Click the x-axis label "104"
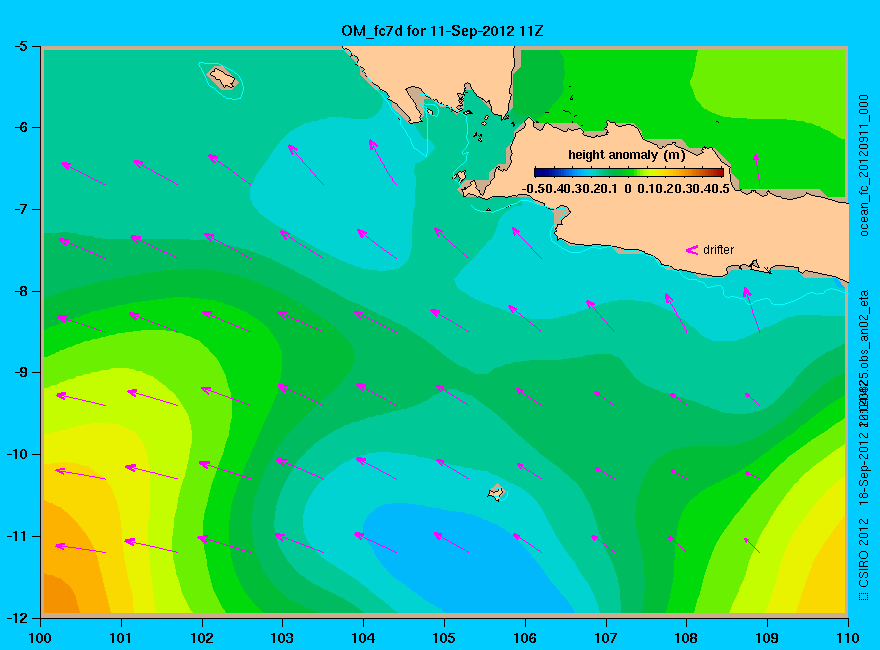The image size is (880, 650). coord(363,638)
